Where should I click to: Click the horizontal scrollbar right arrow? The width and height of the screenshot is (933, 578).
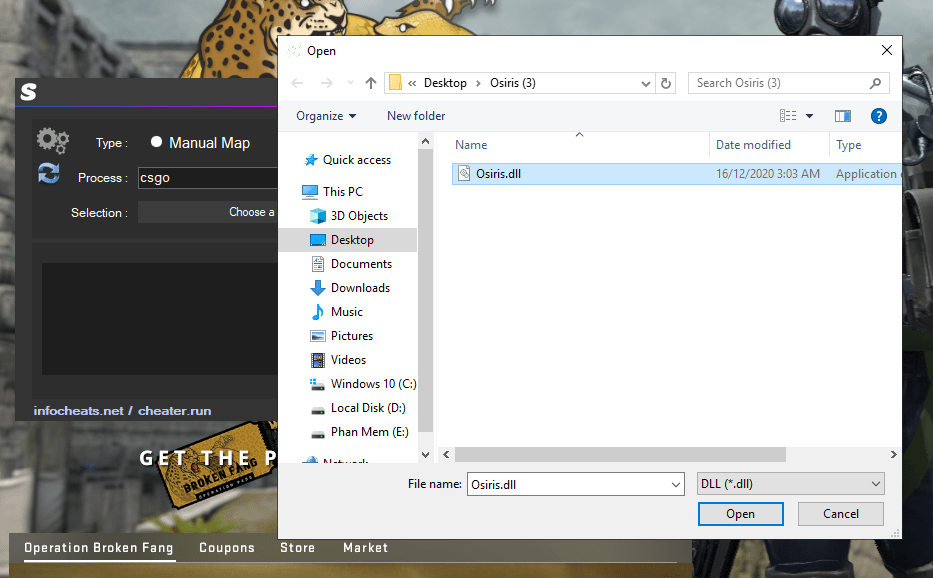(x=894, y=454)
